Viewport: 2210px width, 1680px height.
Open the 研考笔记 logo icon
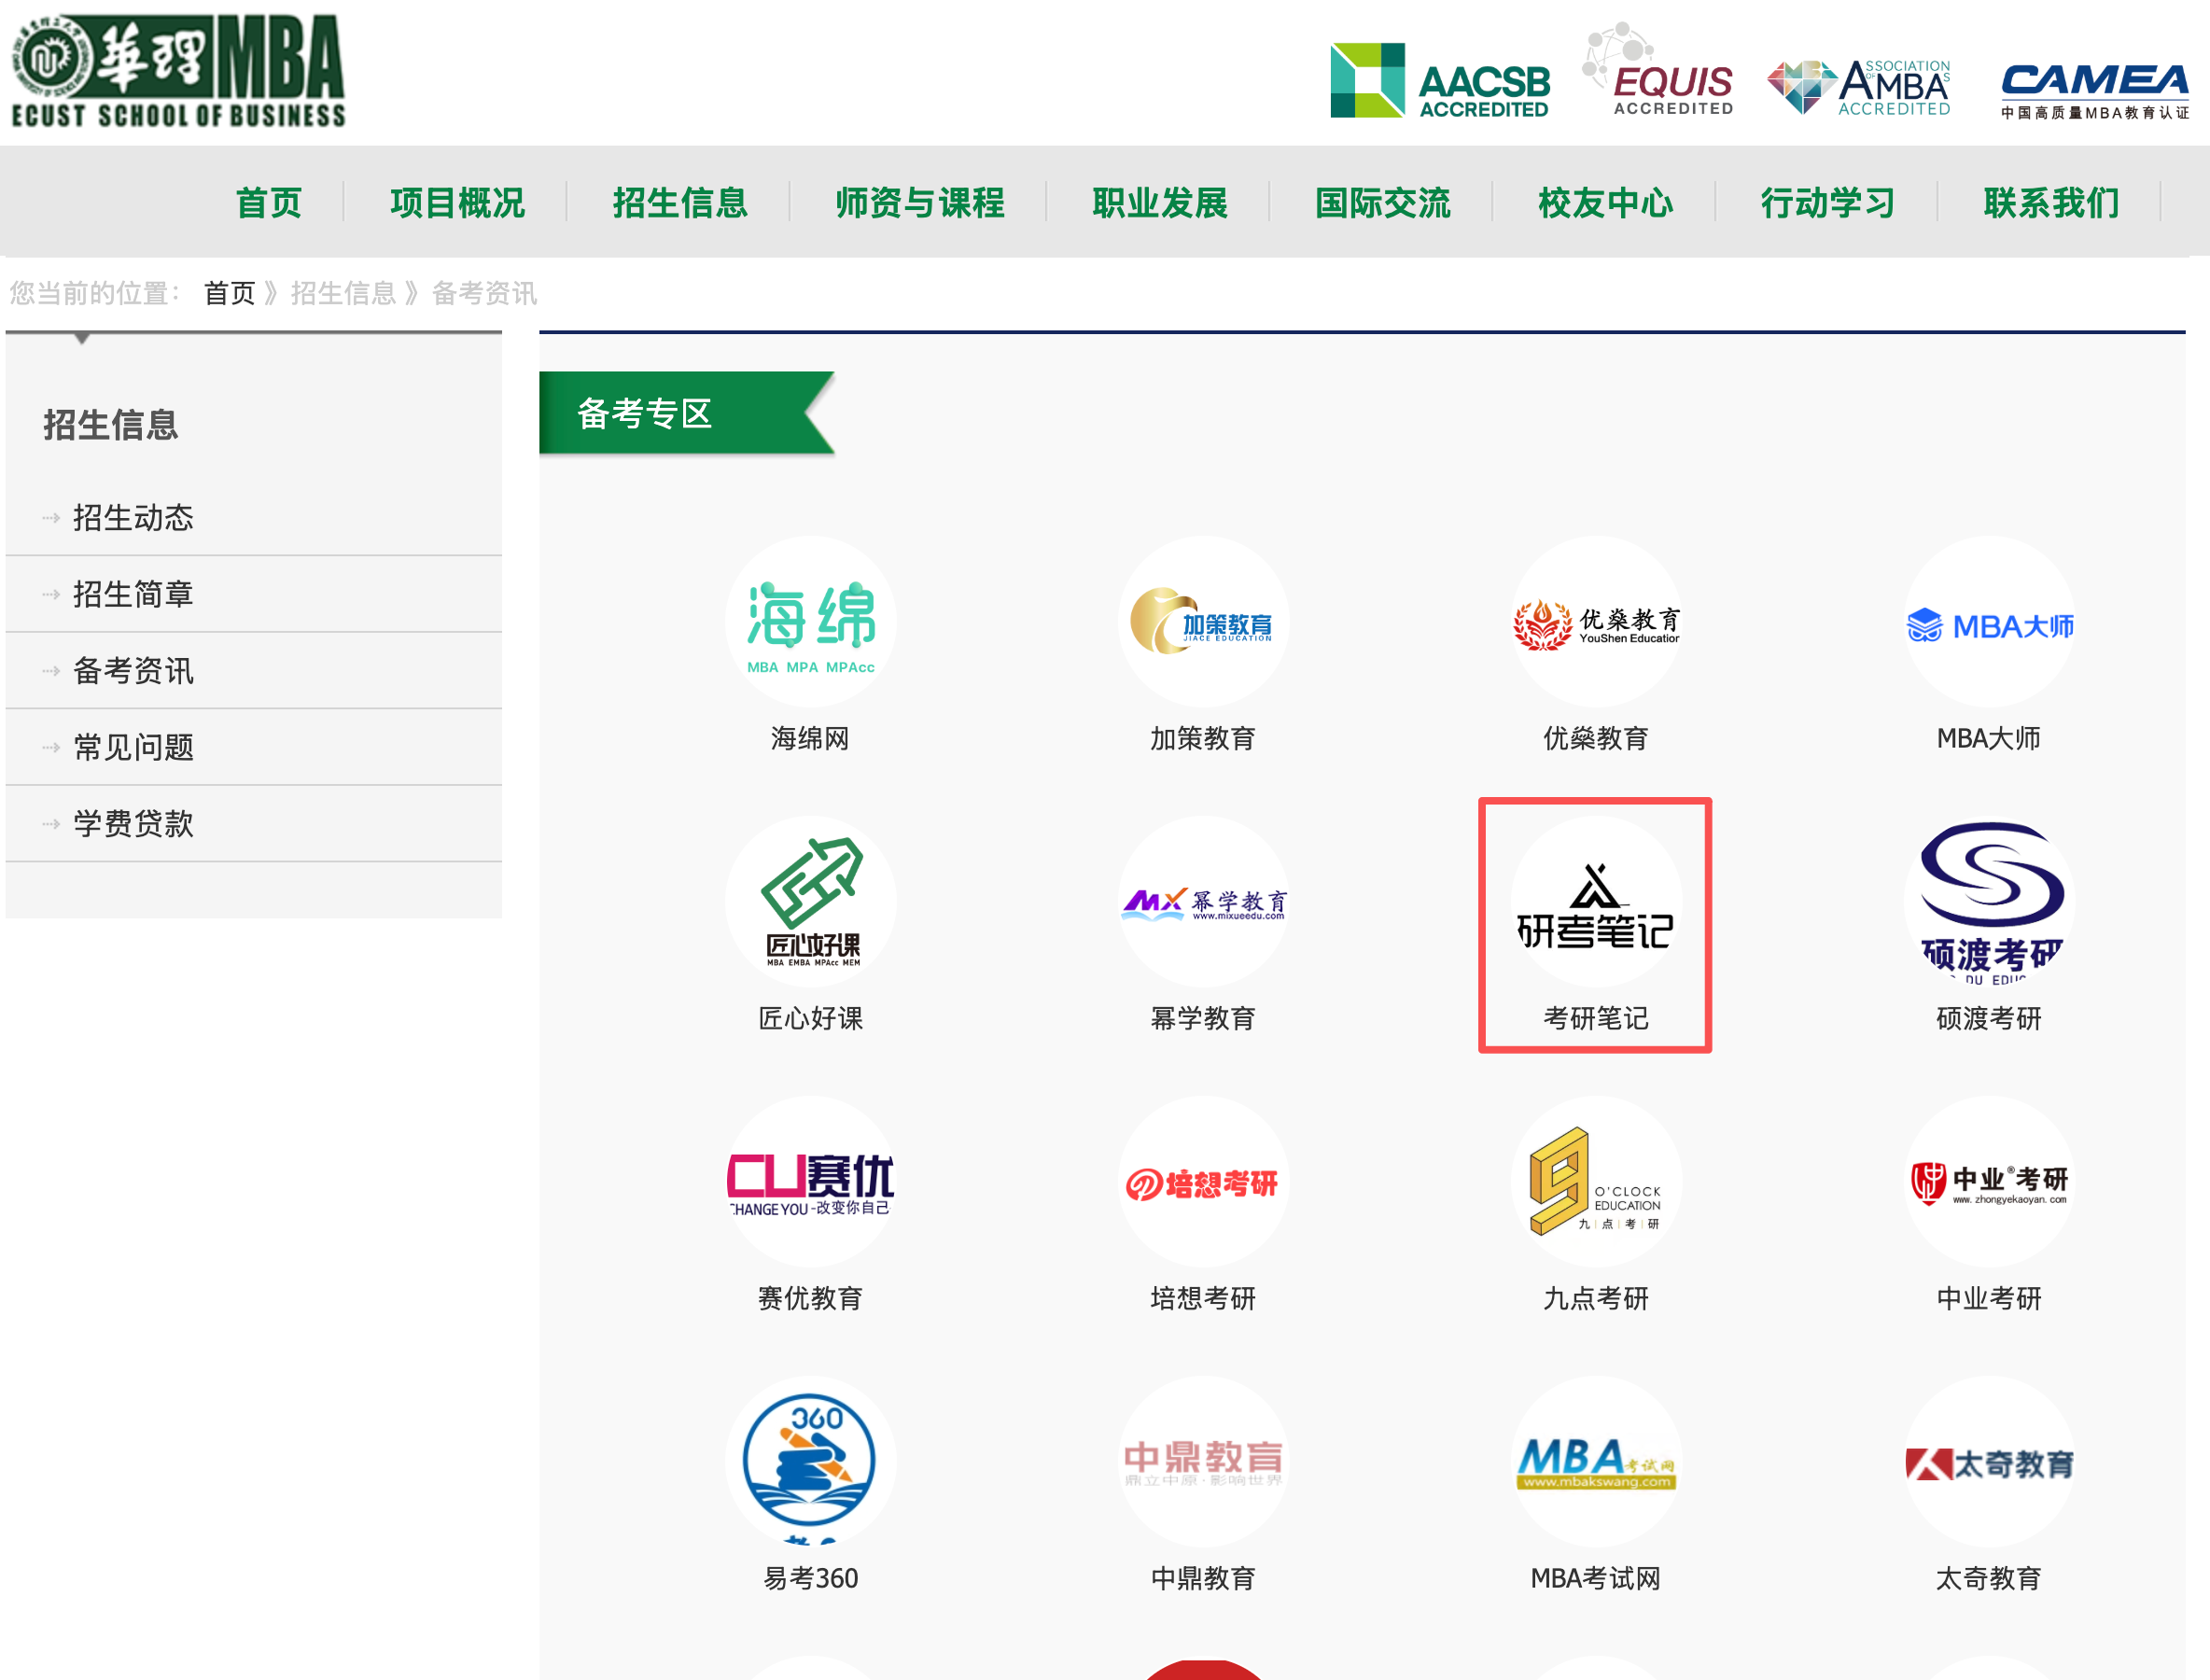pyautogui.click(x=1596, y=902)
